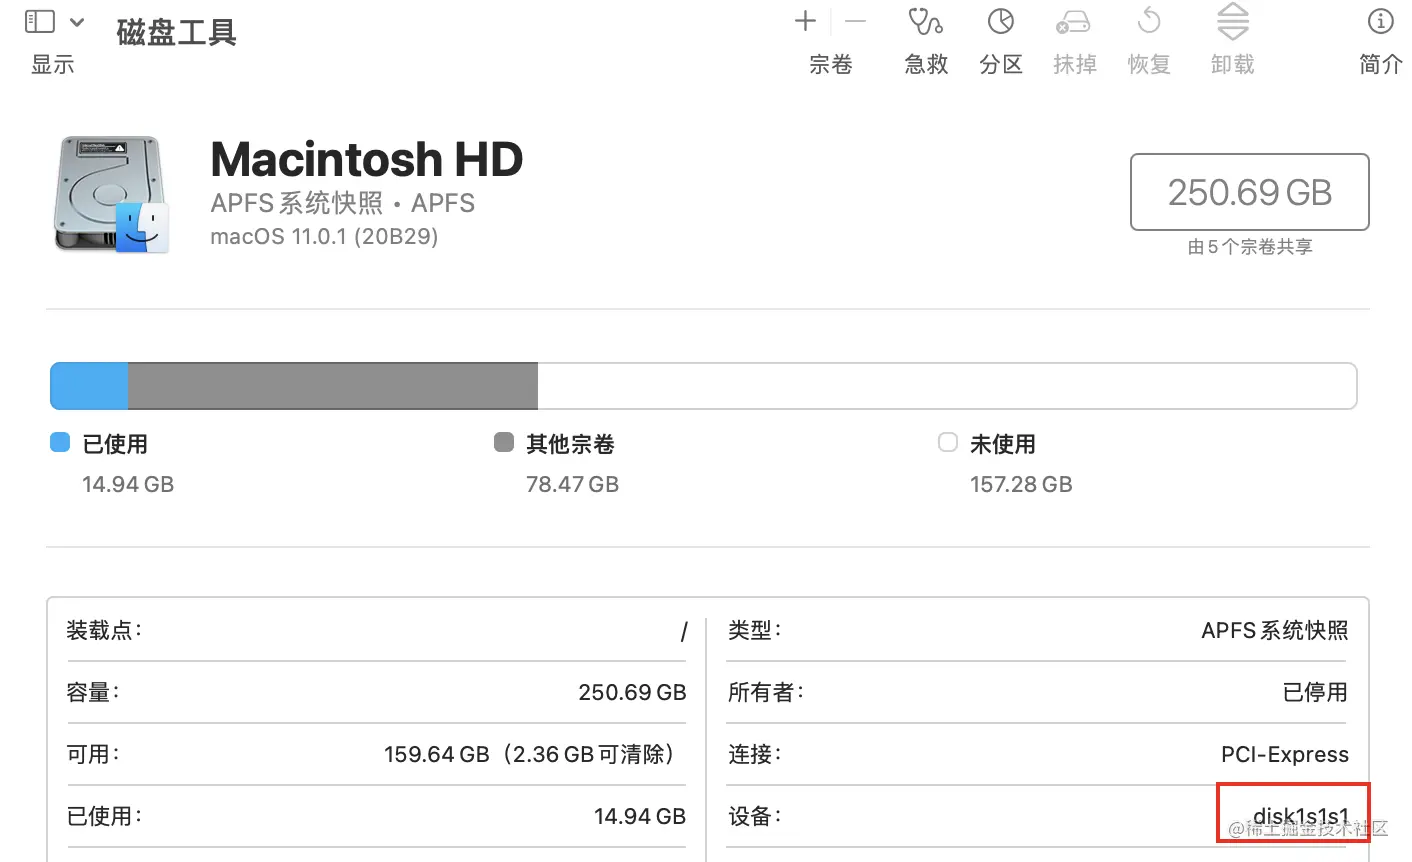This screenshot has width=1412, height=862.
Task: Click the Macintosh HD drive icon
Action: (x=111, y=194)
